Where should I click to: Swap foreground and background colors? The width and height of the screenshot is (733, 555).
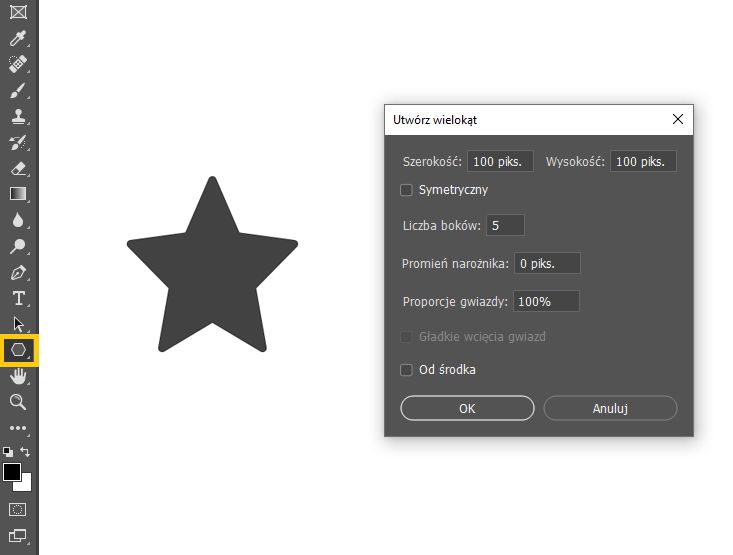(x=25, y=452)
